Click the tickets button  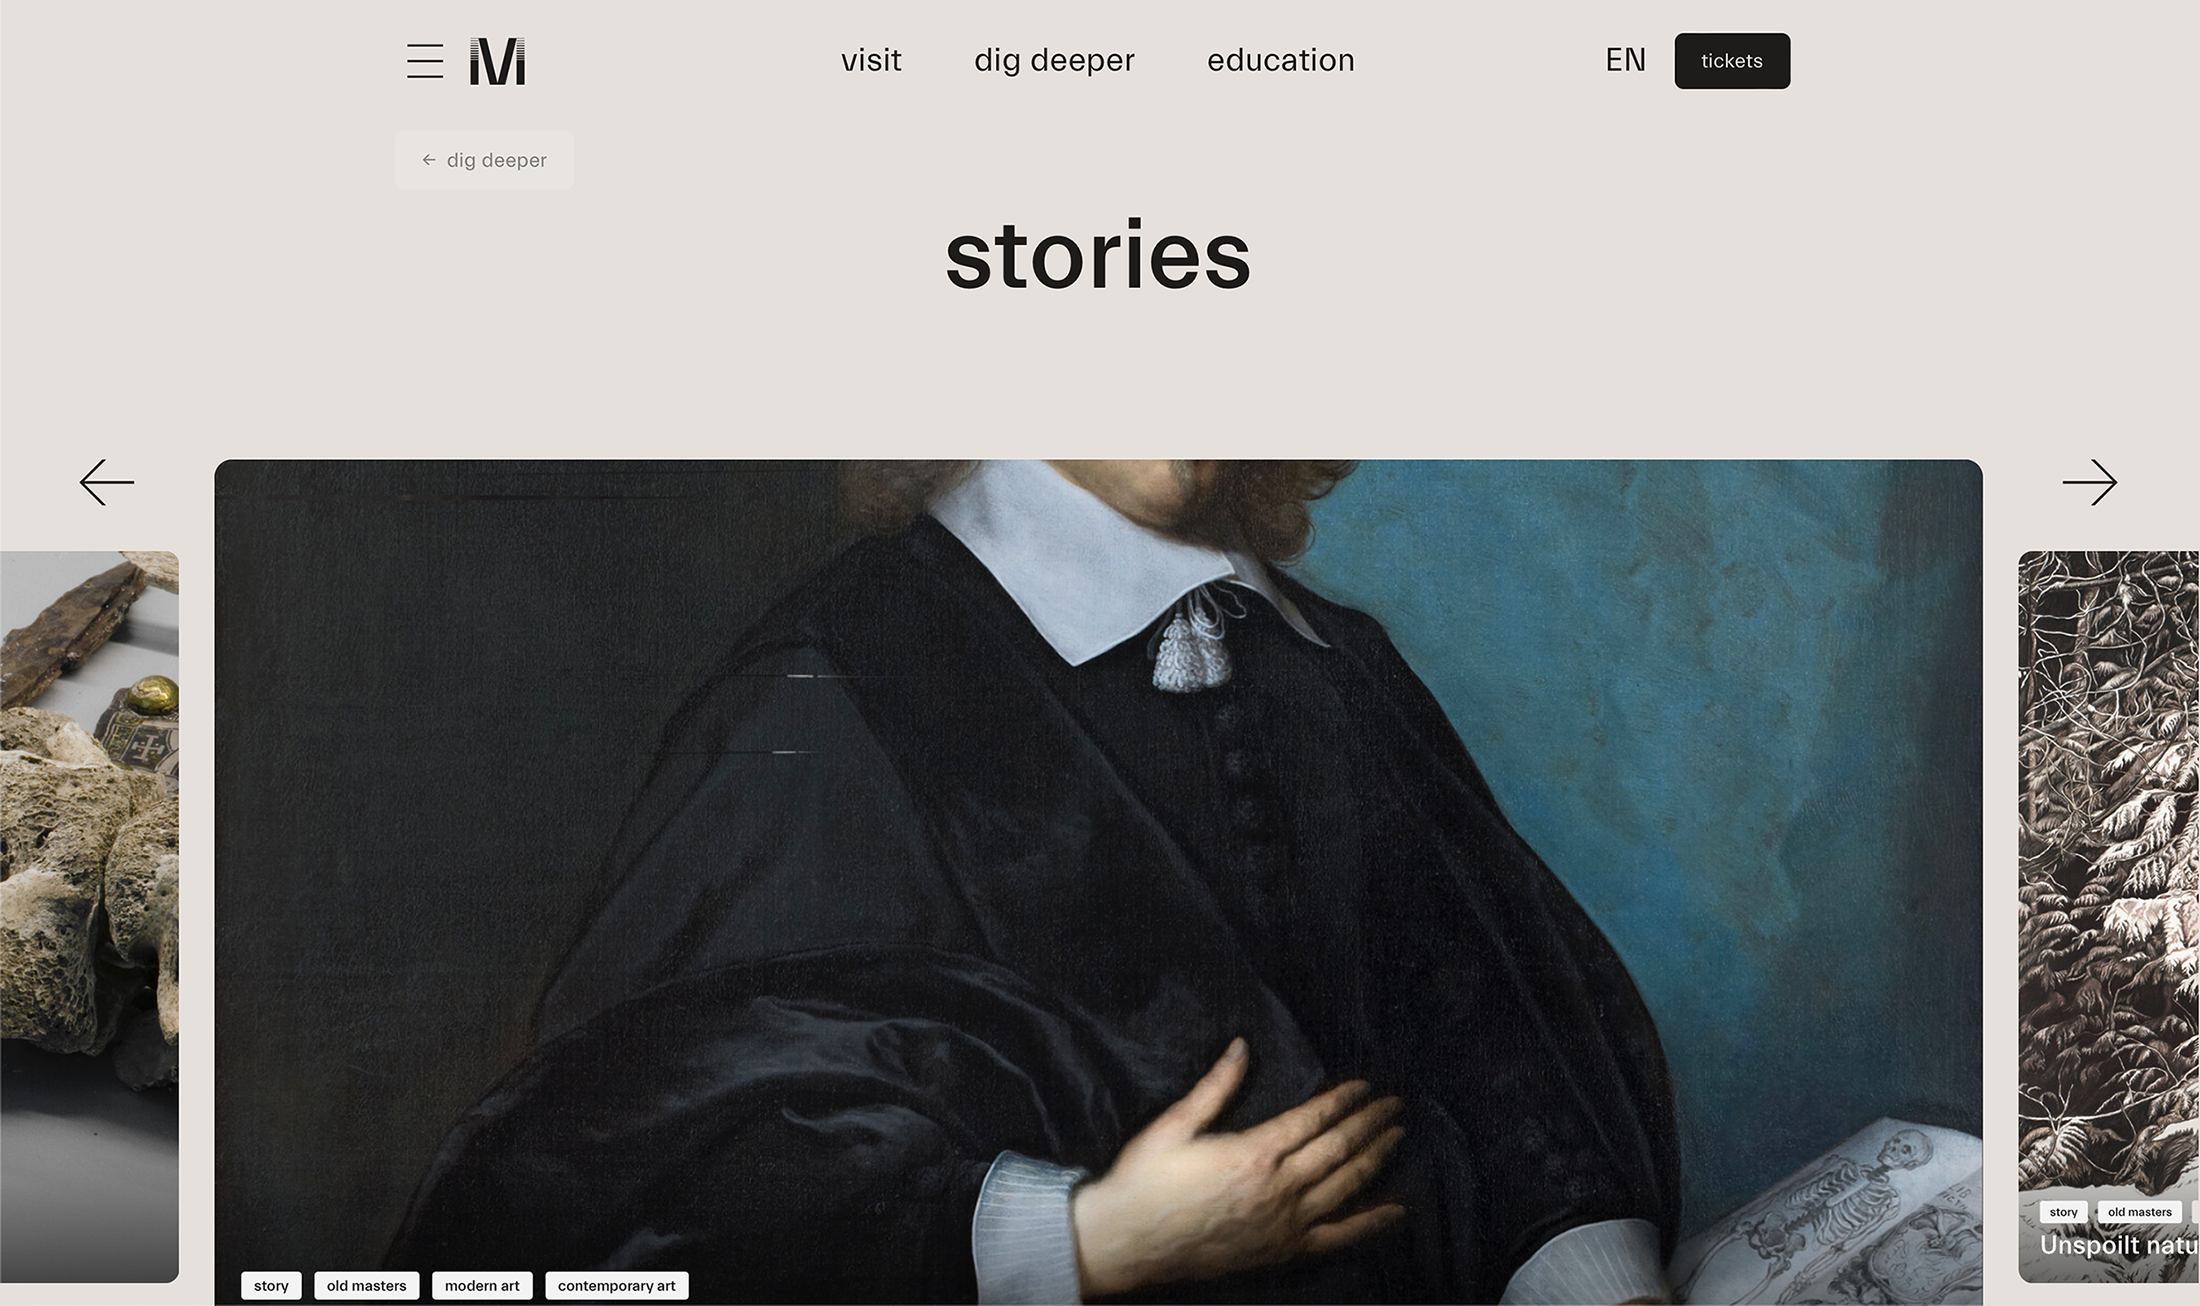(1732, 61)
